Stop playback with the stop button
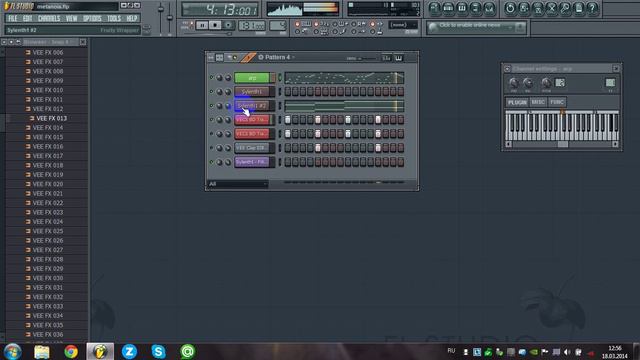640x360 pixels. tap(215, 25)
